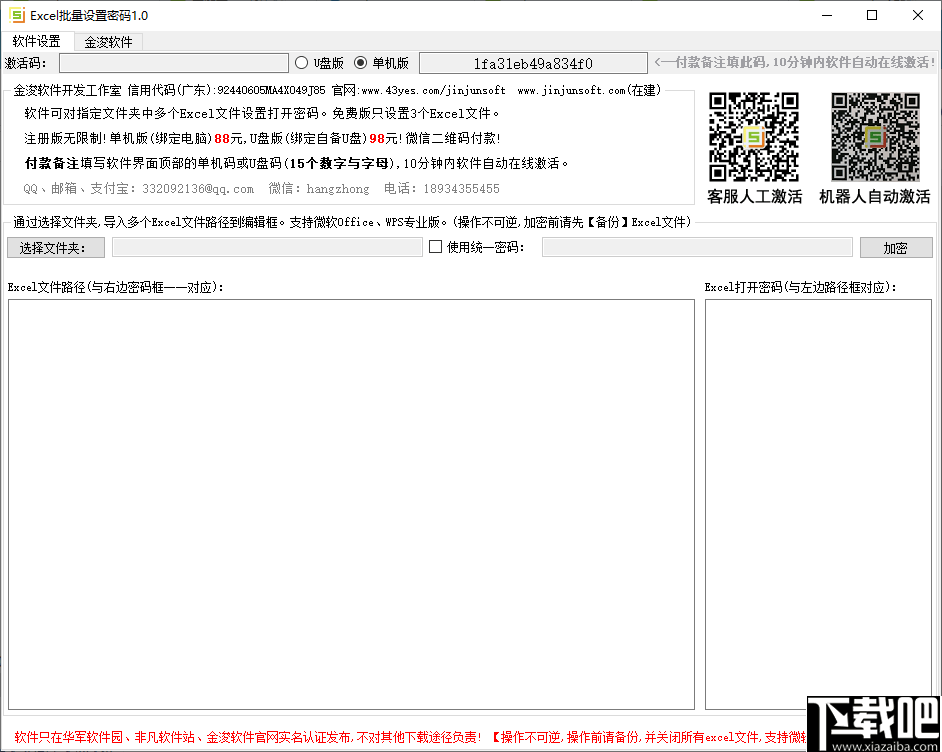
Task: Switch to the 金浚软件 tab
Action: [110, 42]
